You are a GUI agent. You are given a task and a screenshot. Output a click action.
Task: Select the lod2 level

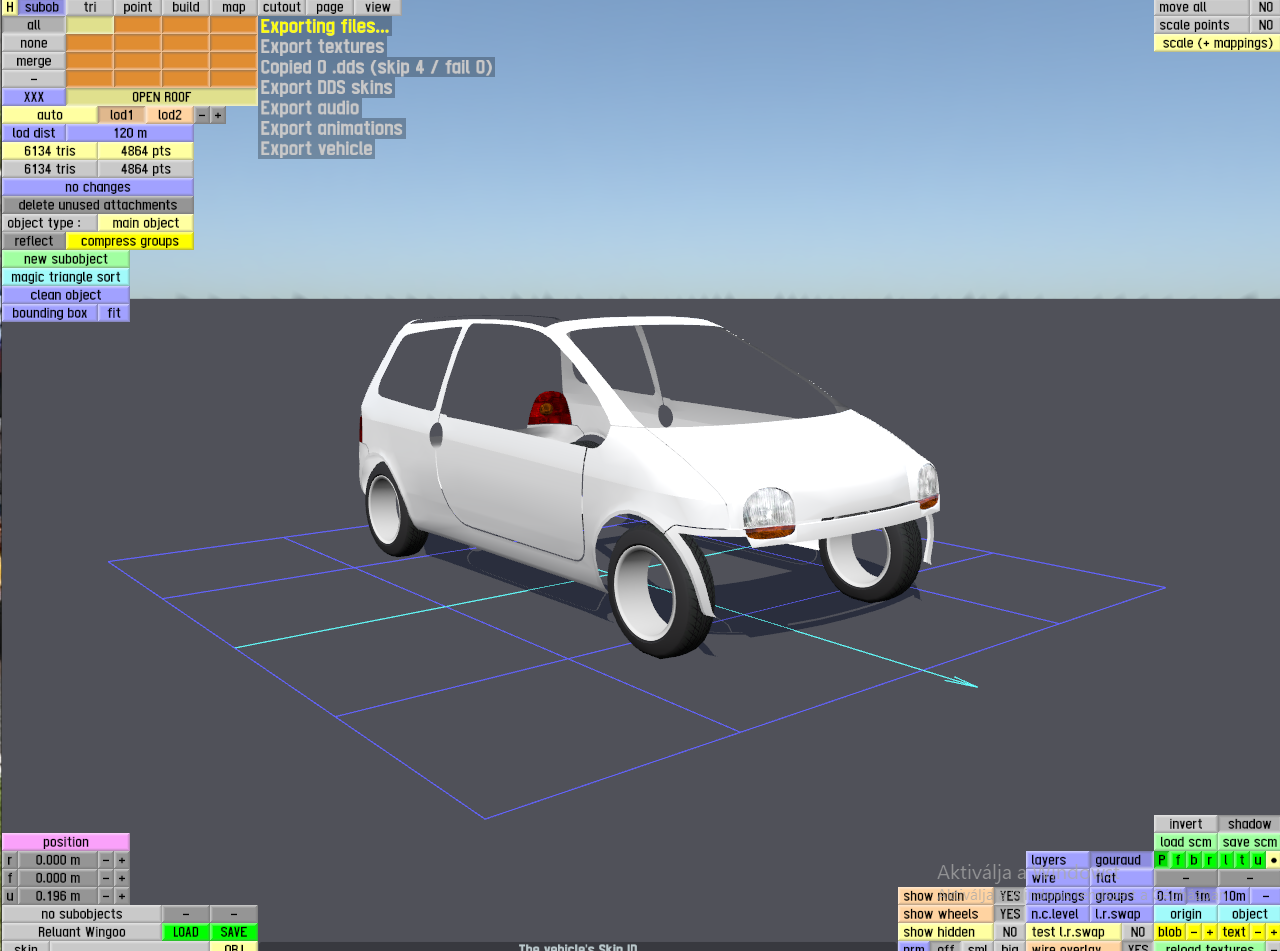coord(170,115)
